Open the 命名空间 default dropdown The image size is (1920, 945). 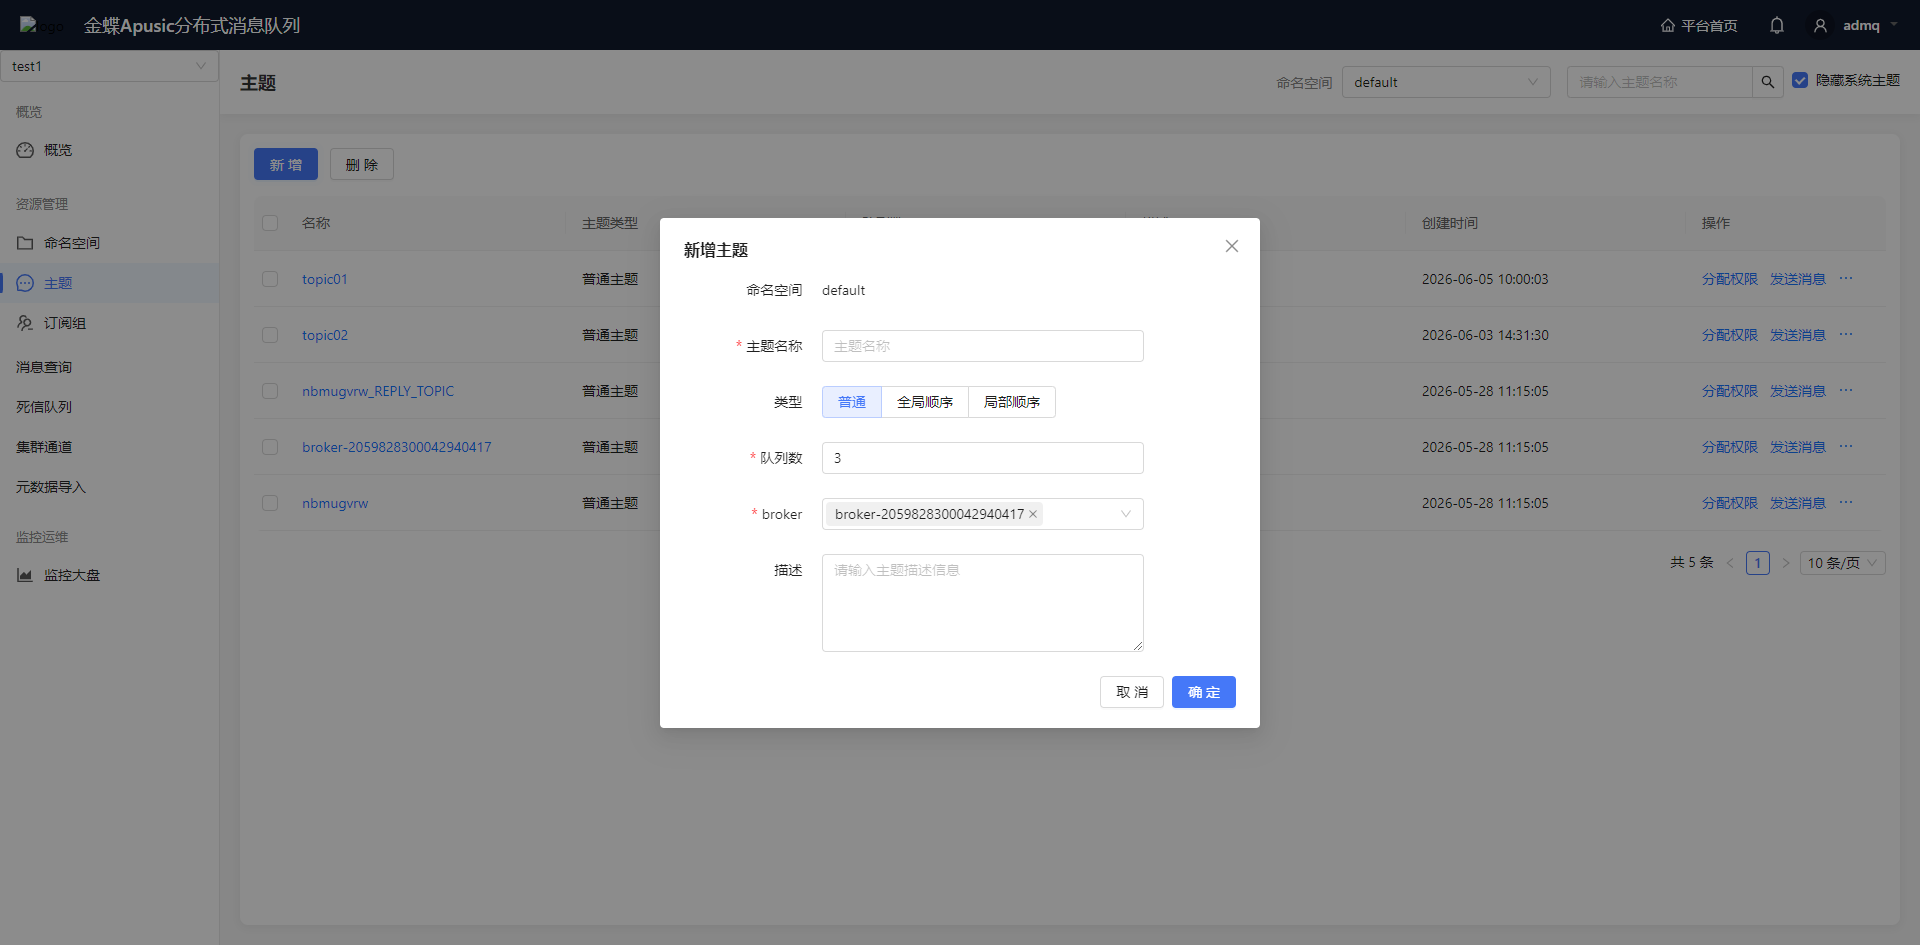(x=1446, y=82)
